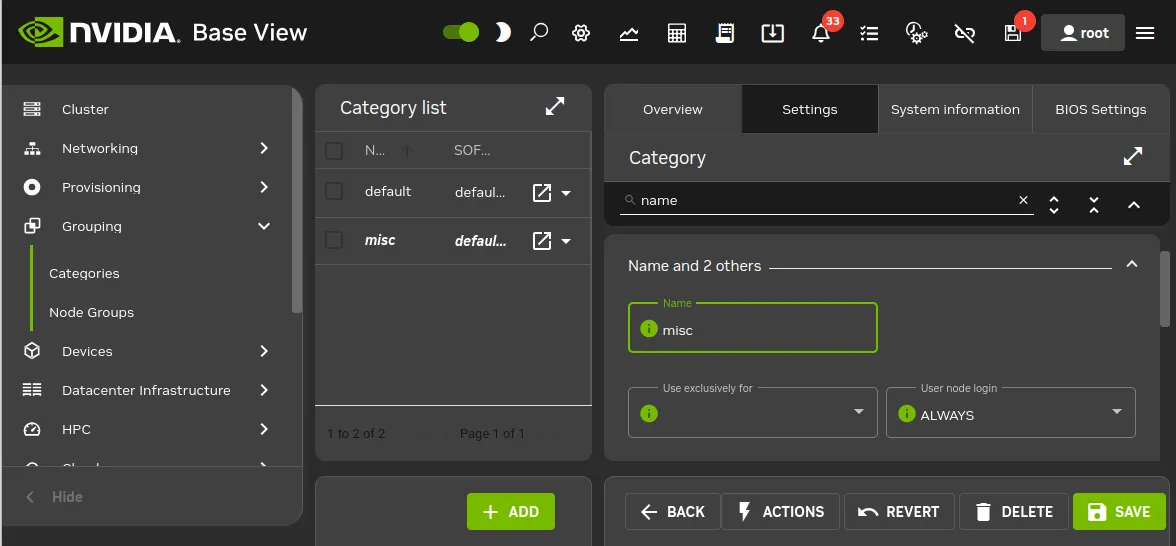
Task: Click the User node login info icon
Action: 907,413
